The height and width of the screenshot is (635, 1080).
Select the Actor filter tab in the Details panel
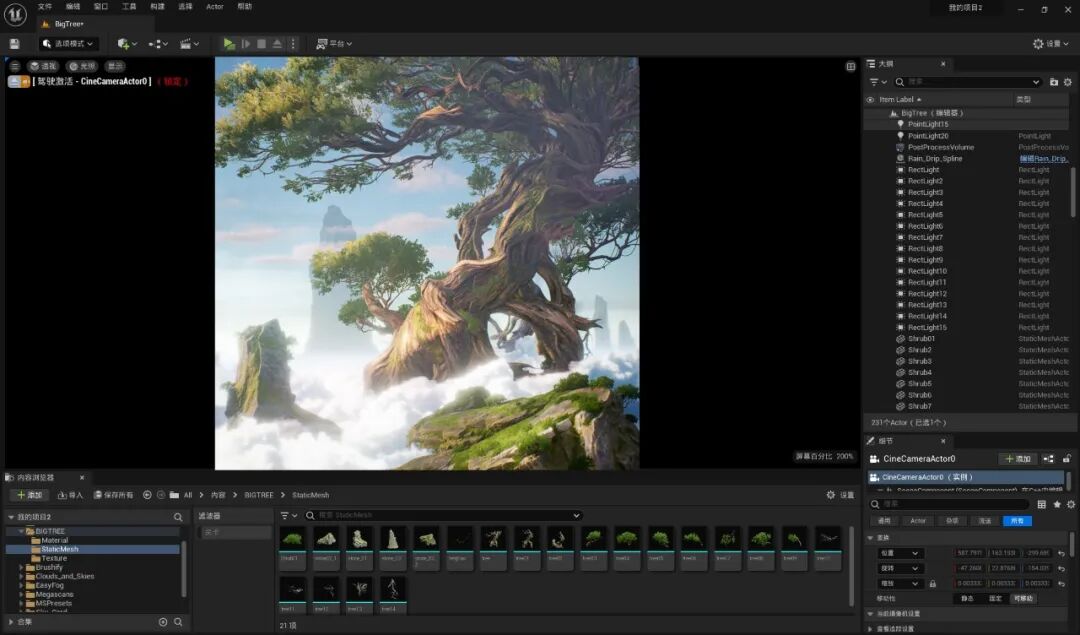918,521
